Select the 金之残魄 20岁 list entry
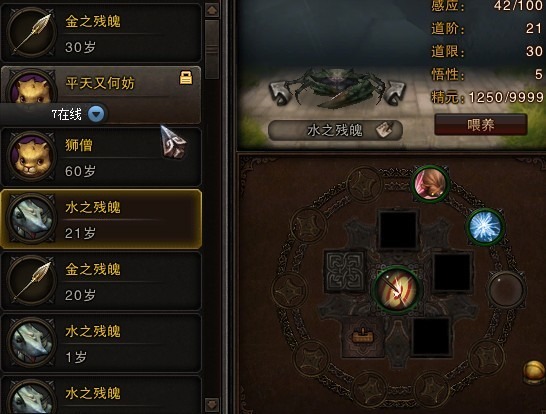The width and height of the screenshot is (546, 414). pos(101,281)
